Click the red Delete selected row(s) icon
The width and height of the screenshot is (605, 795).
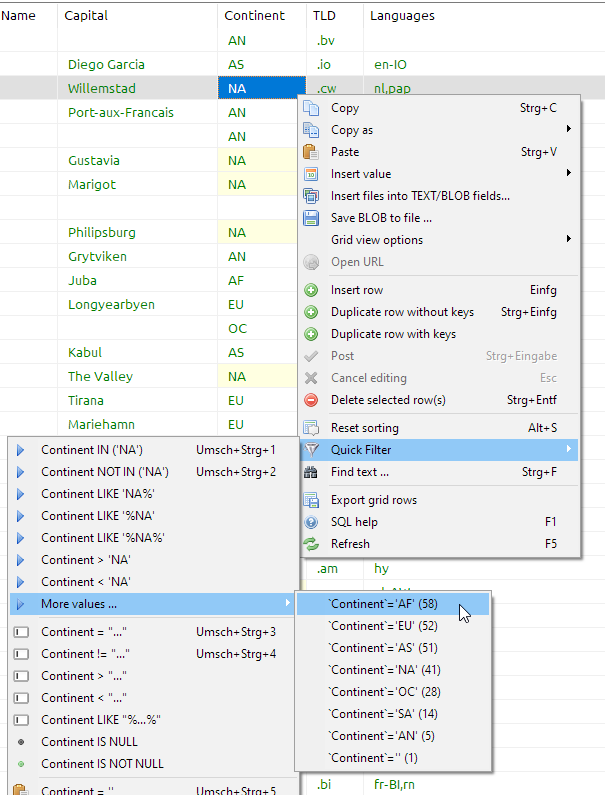tap(311, 400)
